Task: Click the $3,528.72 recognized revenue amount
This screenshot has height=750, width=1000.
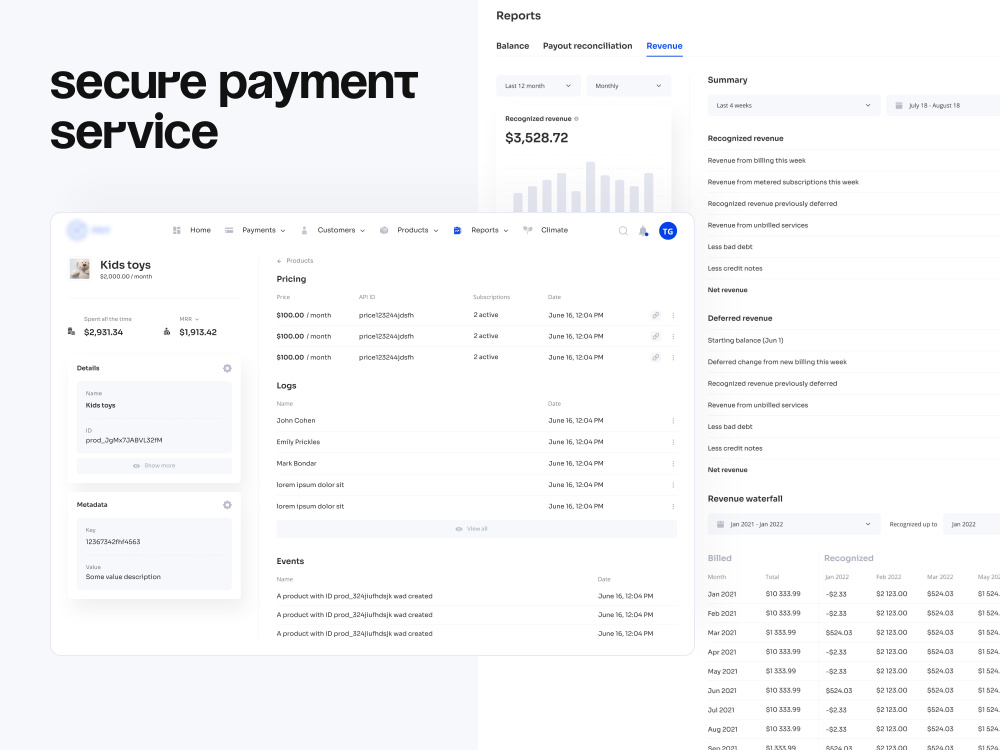Action: (536, 138)
